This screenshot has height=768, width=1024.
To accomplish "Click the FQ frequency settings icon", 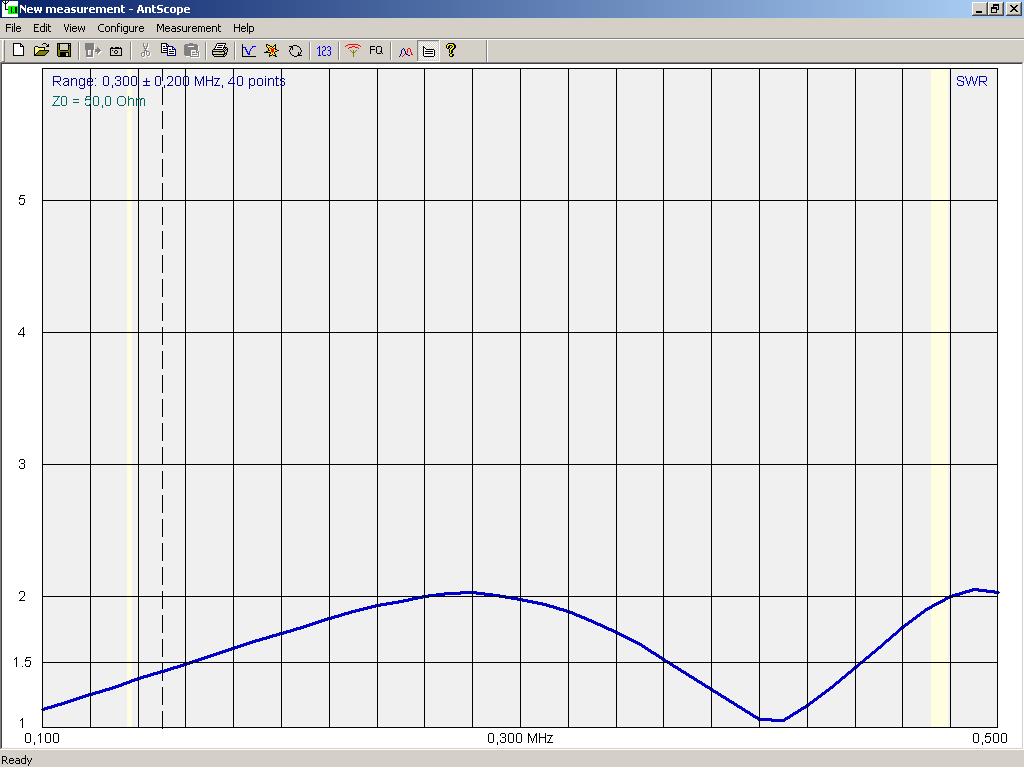I will (x=376, y=50).
